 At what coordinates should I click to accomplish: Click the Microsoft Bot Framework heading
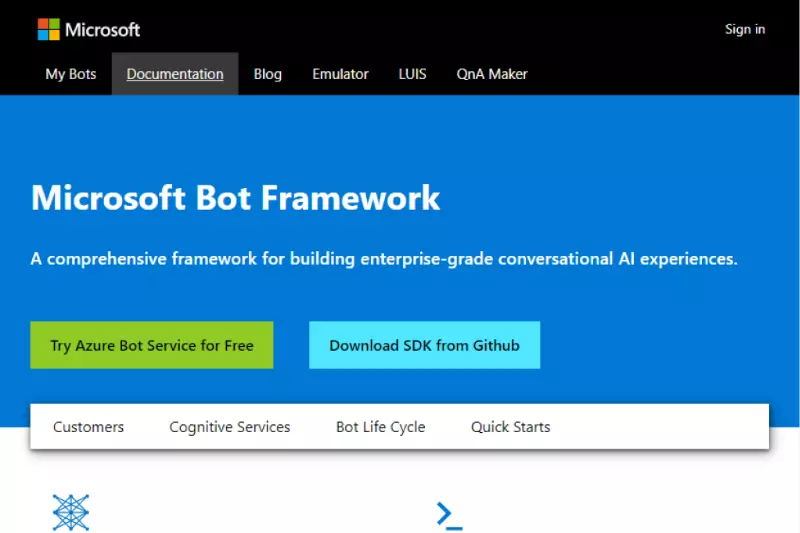point(236,198)
